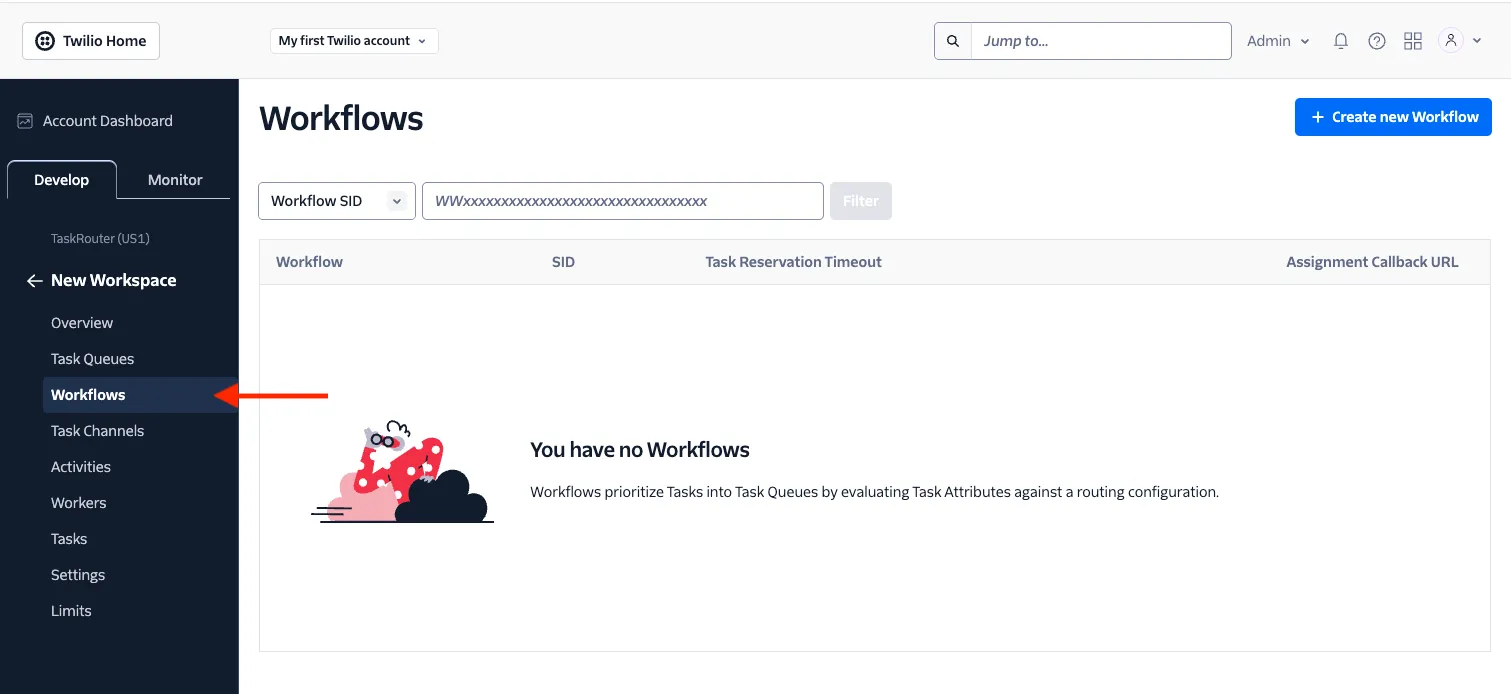
Task: Click the Filter button
Action: click(x=861, y=201)
